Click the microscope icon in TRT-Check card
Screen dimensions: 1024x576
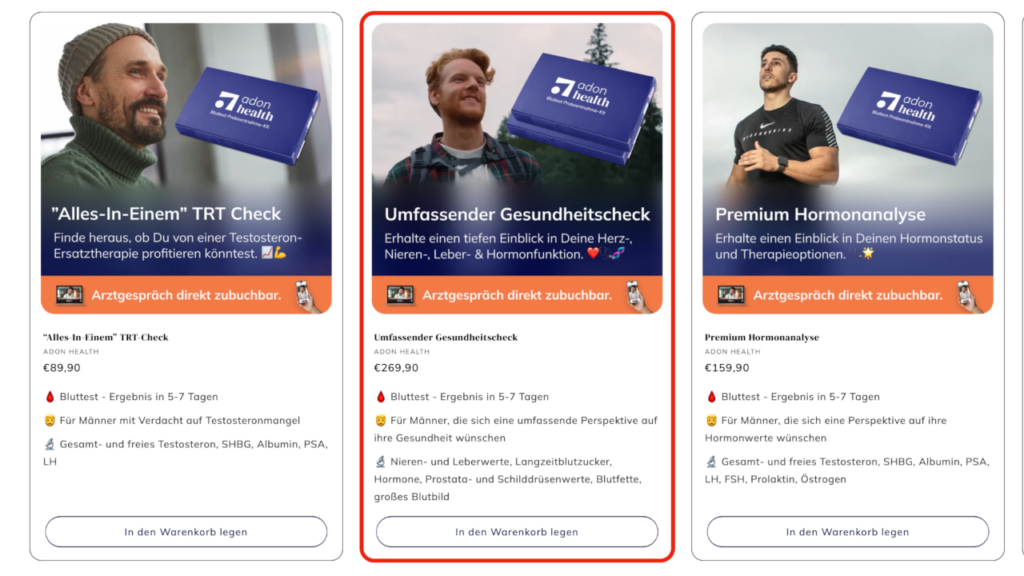coord(50,444)
